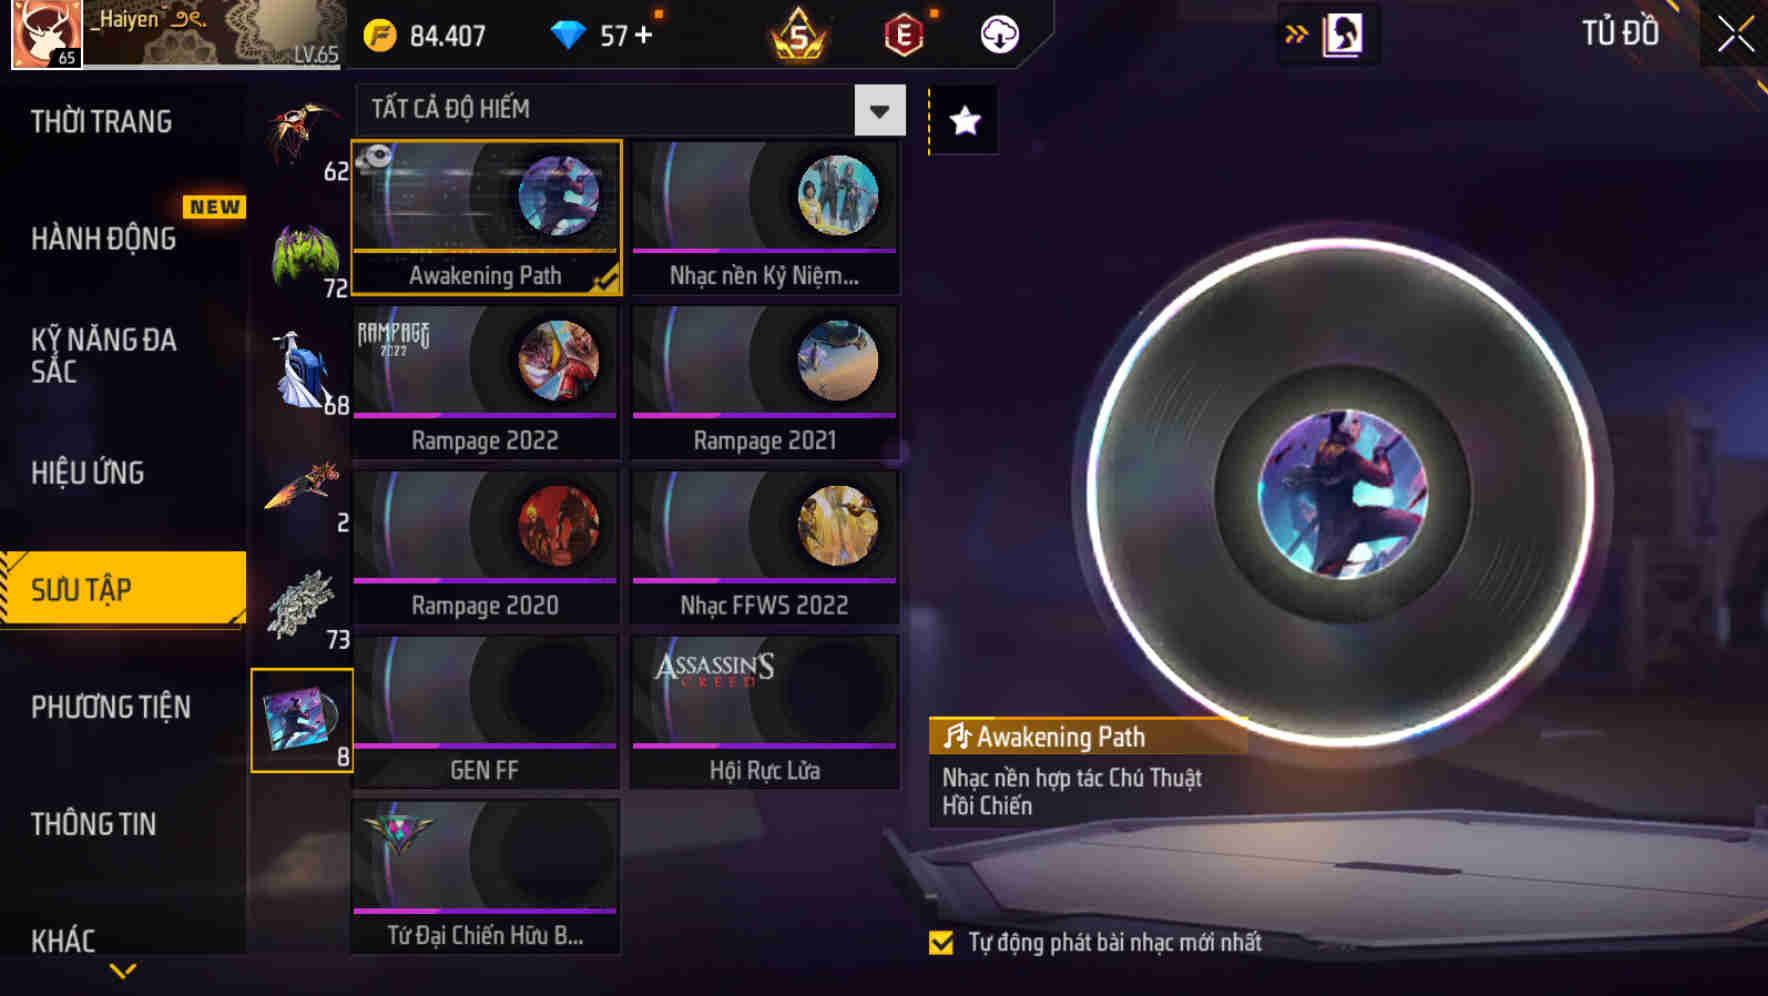The width and height of the screenshot is (1768, 996).
Task: Choose the Nhạc FFWS 2022 track
Action: tap(765, 547)
